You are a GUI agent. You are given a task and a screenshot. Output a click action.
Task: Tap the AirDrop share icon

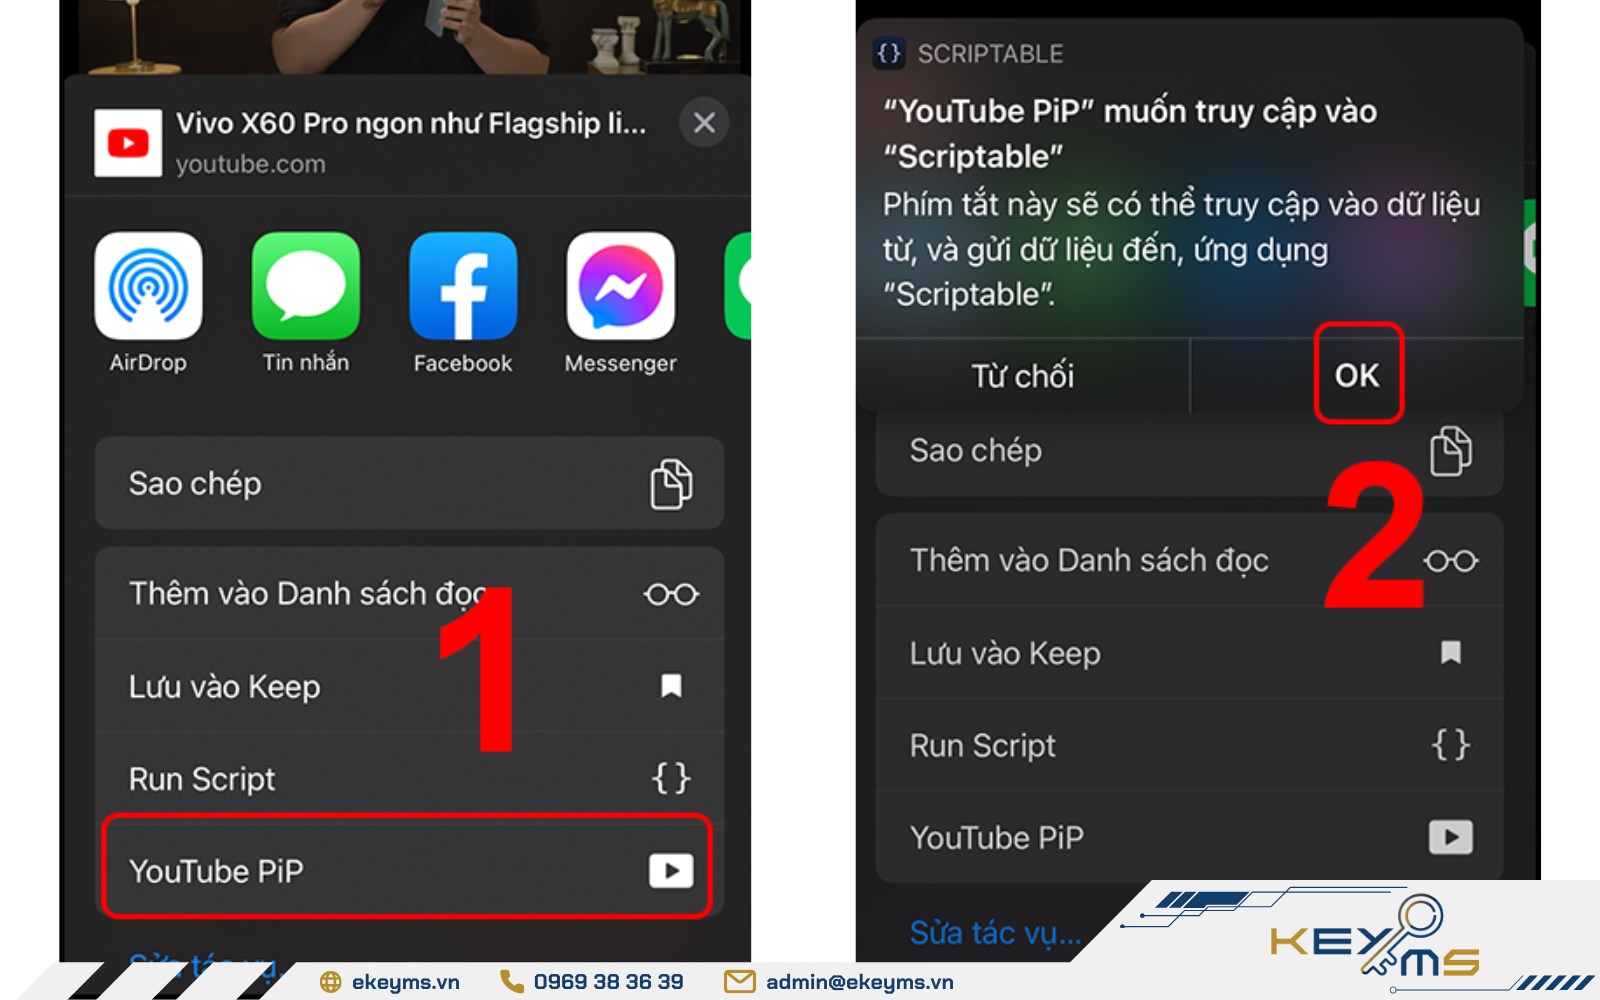(148, 286)
